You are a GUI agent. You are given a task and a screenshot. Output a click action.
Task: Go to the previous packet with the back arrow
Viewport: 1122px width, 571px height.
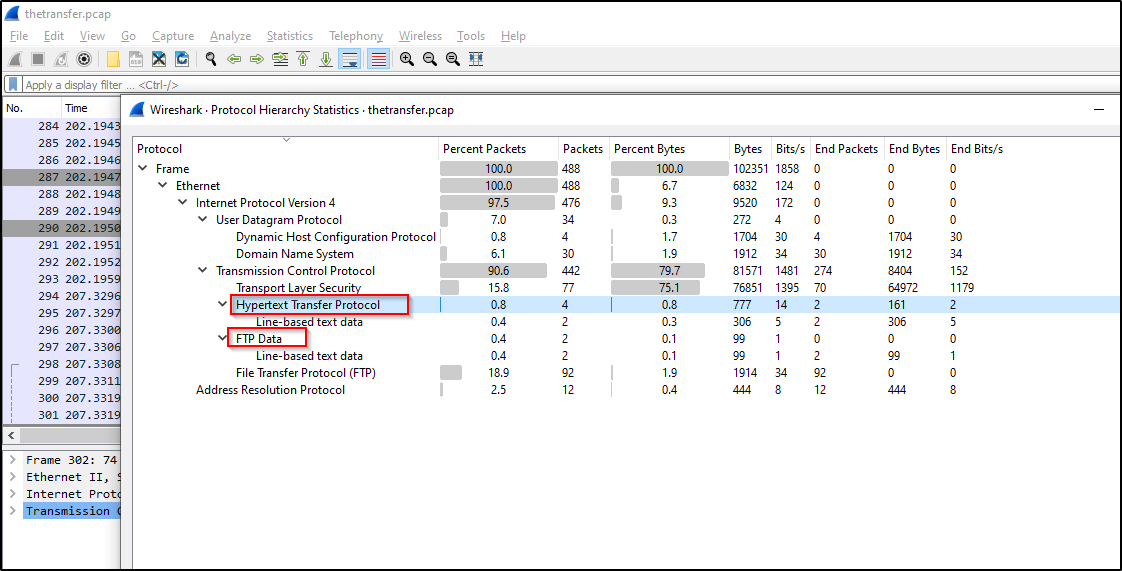pos(234,59)
